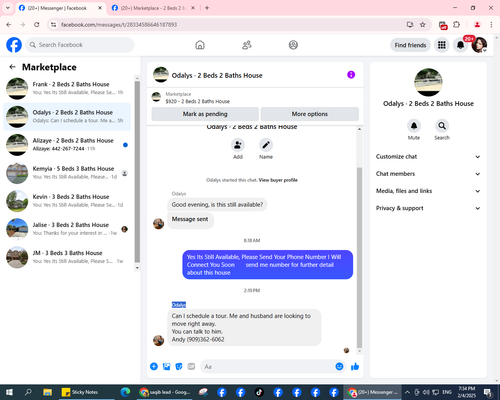Viewport: 500px width, 400px height.
Task: Open the Facebook home logo
Action: (x=14, y=45)
